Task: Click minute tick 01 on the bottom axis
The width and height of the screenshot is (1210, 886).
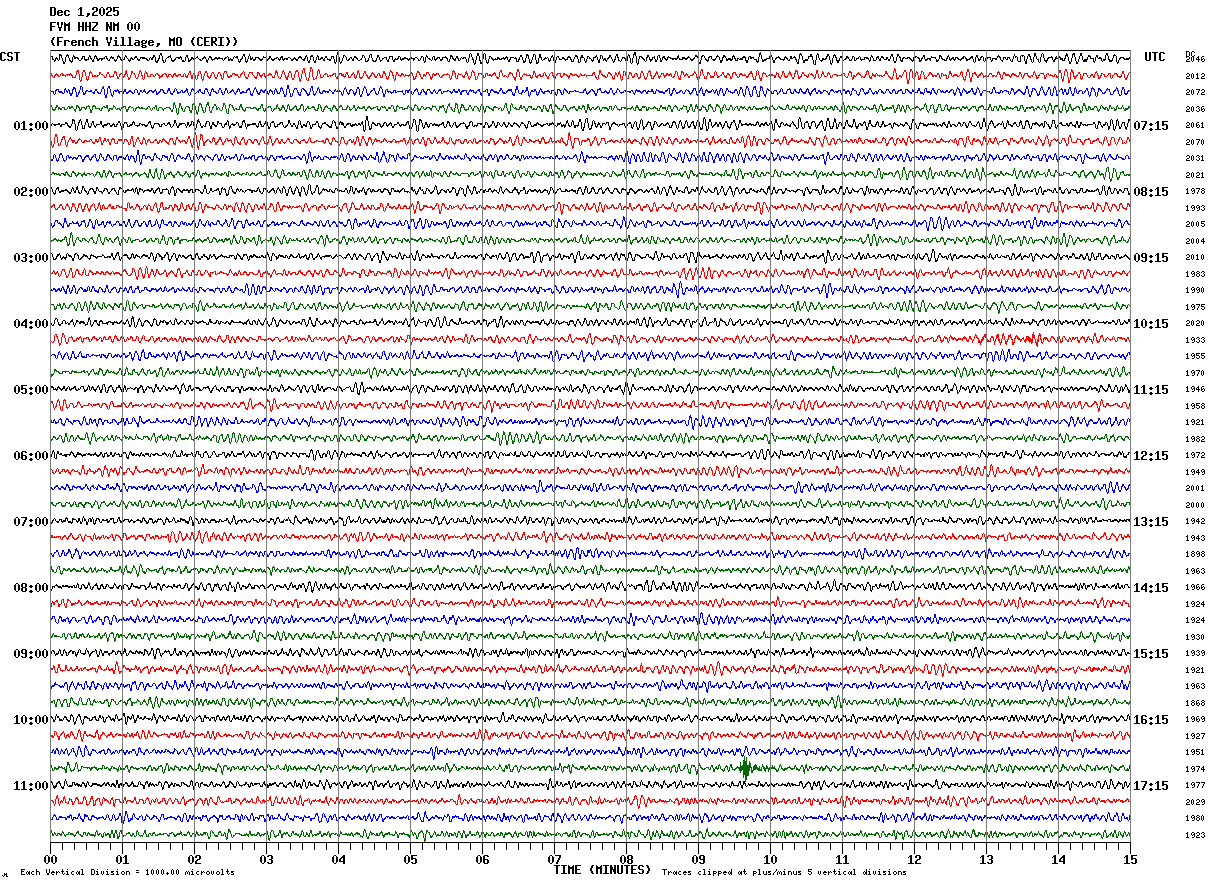Action: (x=122, y=859)
